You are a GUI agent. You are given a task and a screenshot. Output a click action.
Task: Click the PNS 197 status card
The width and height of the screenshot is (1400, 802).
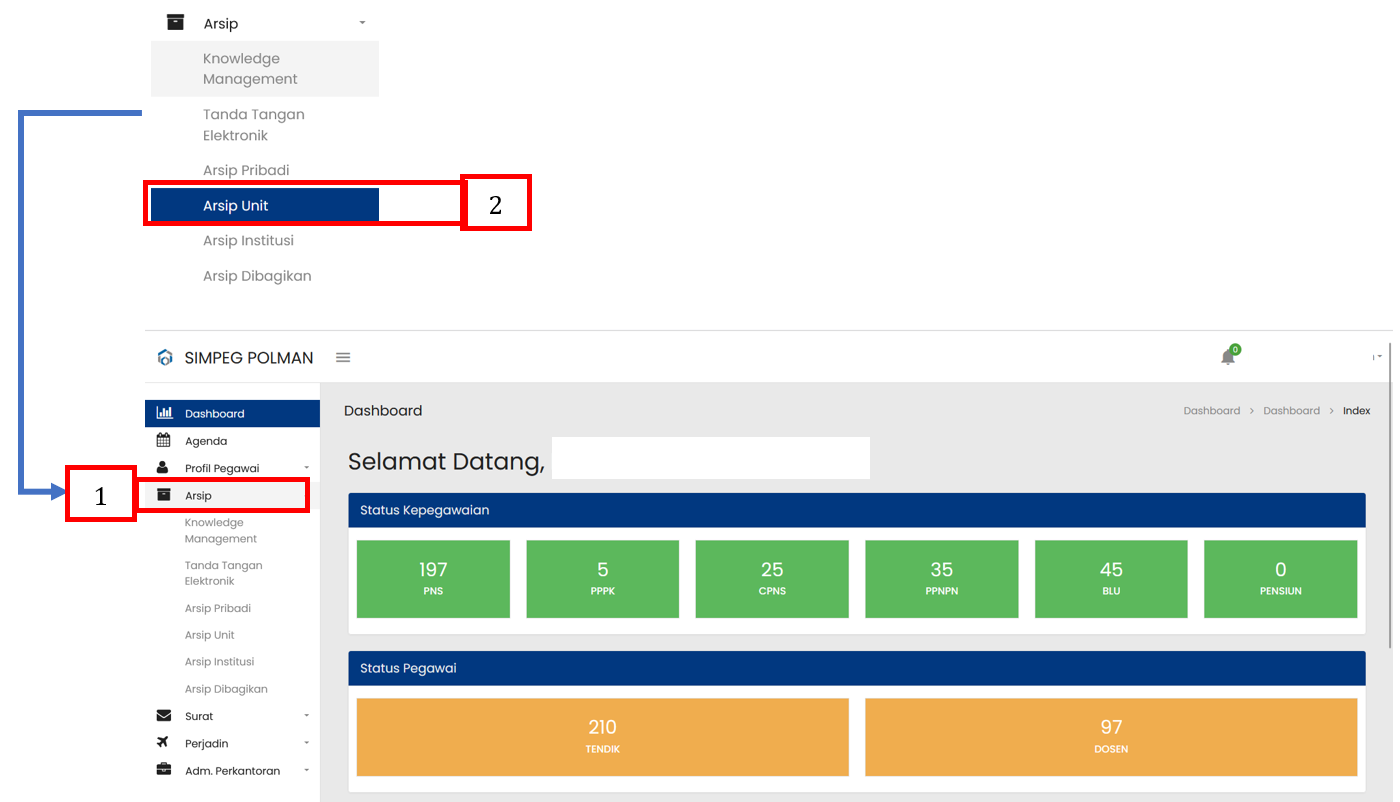coord(433,579)
